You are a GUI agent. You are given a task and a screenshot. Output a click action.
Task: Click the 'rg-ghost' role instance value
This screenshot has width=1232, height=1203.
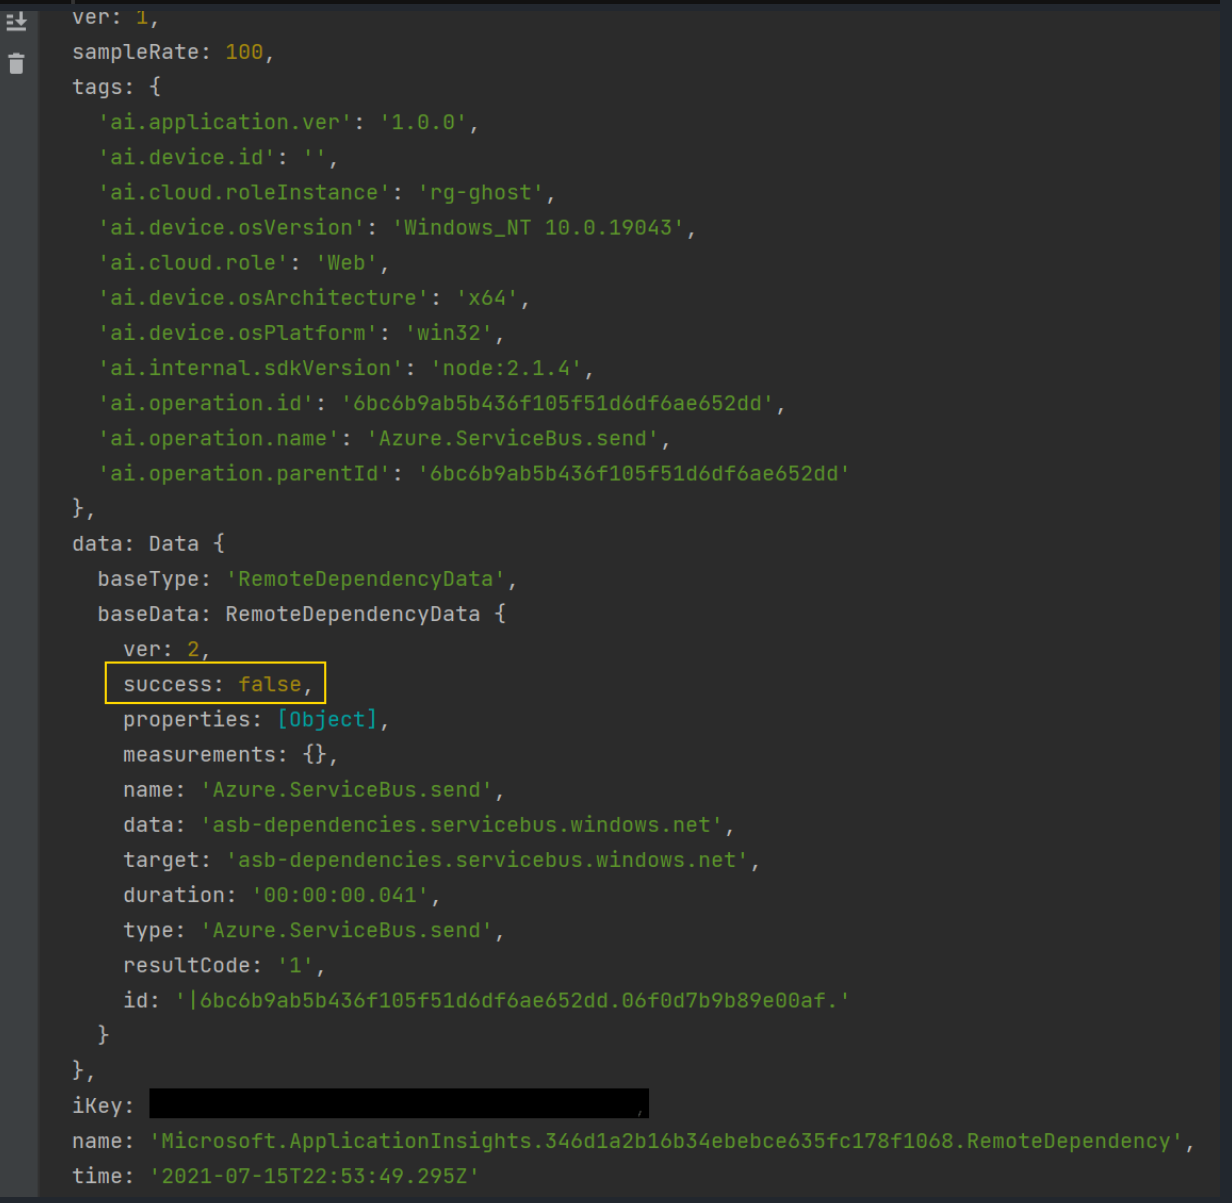481,192
